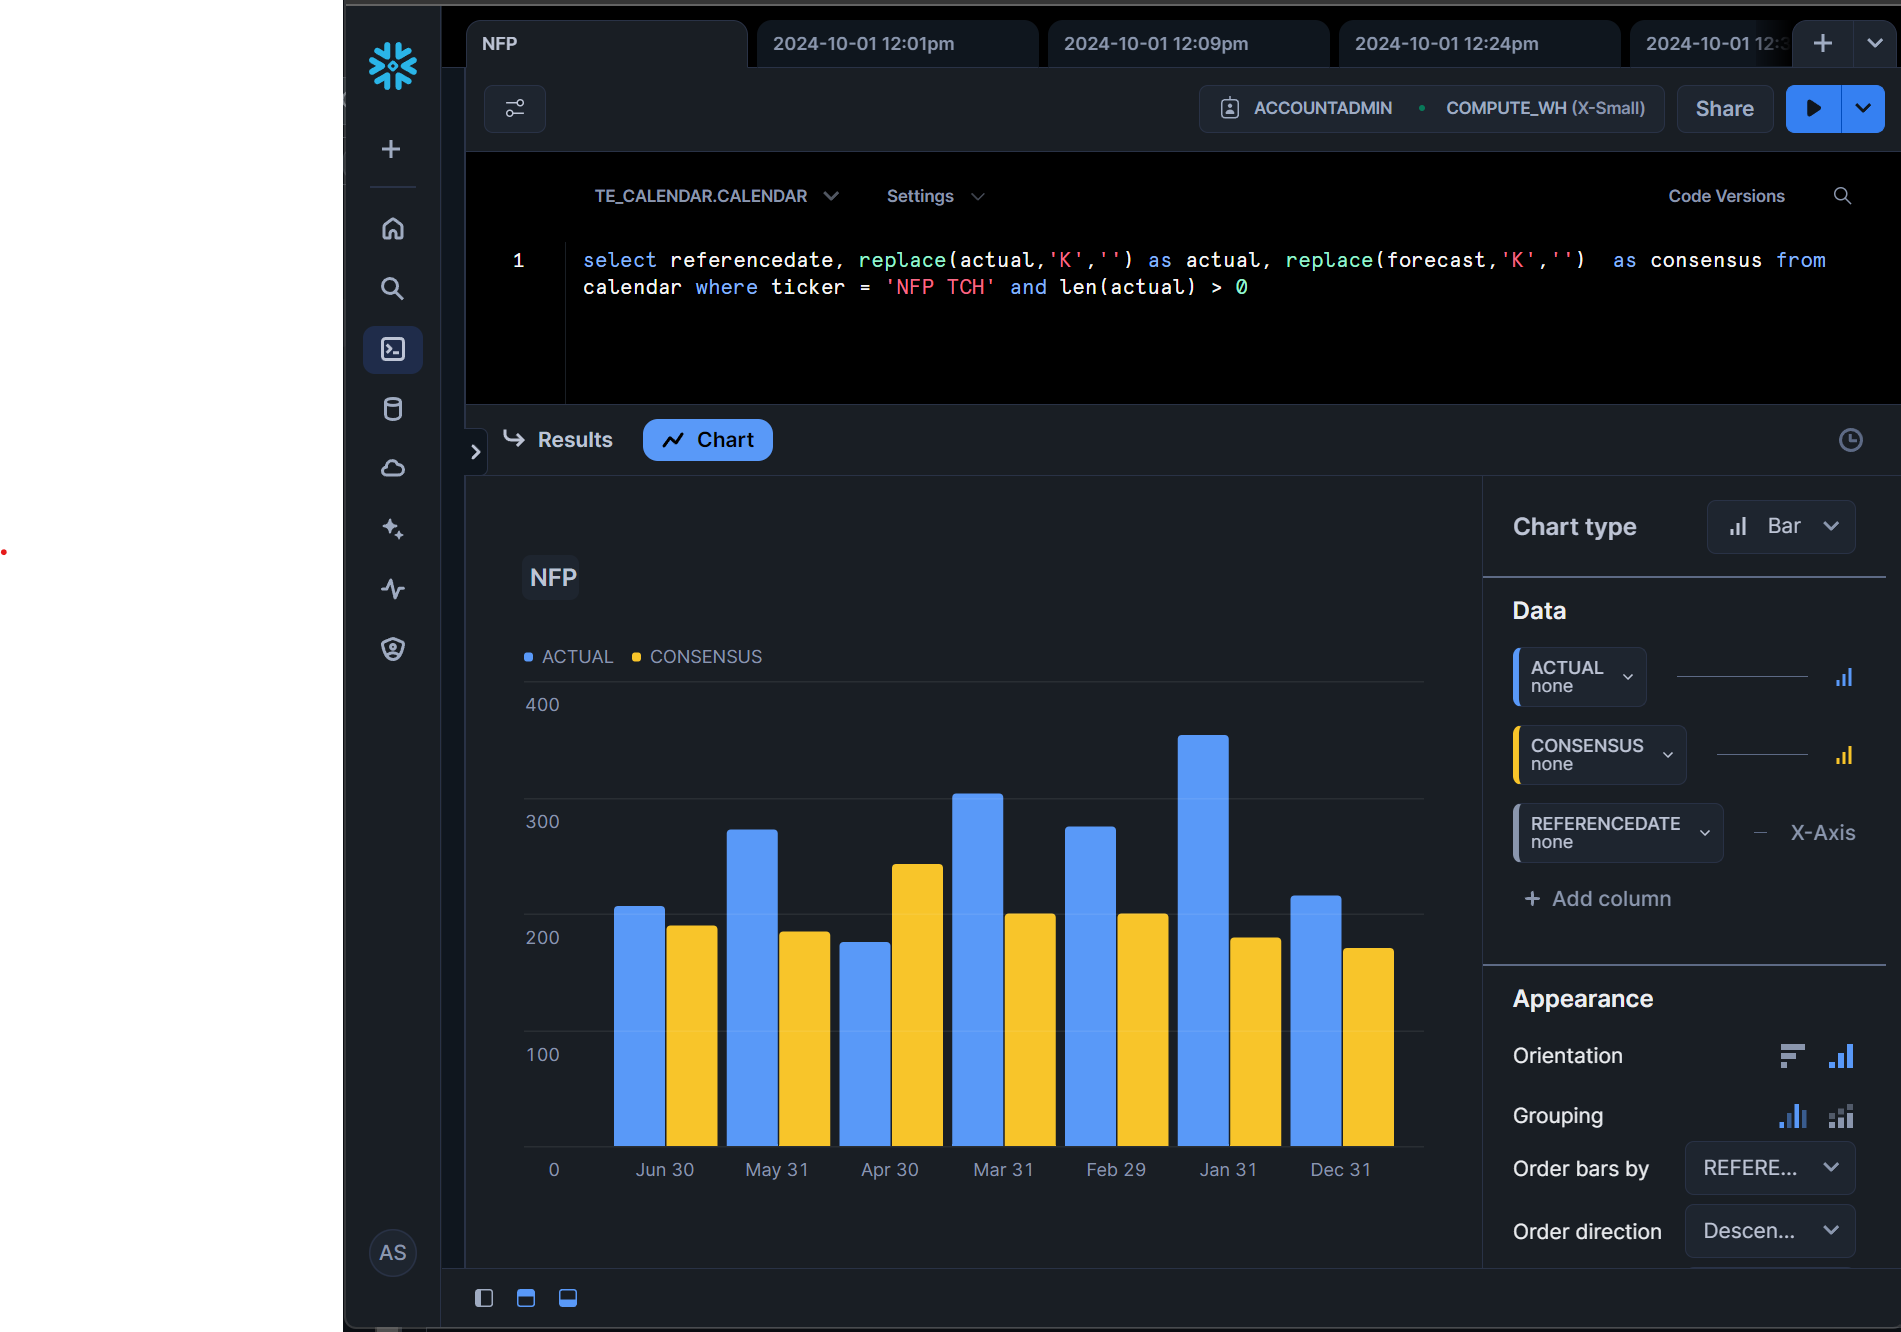
Task: Open Home from the sidebar
Action: (393, 229)
